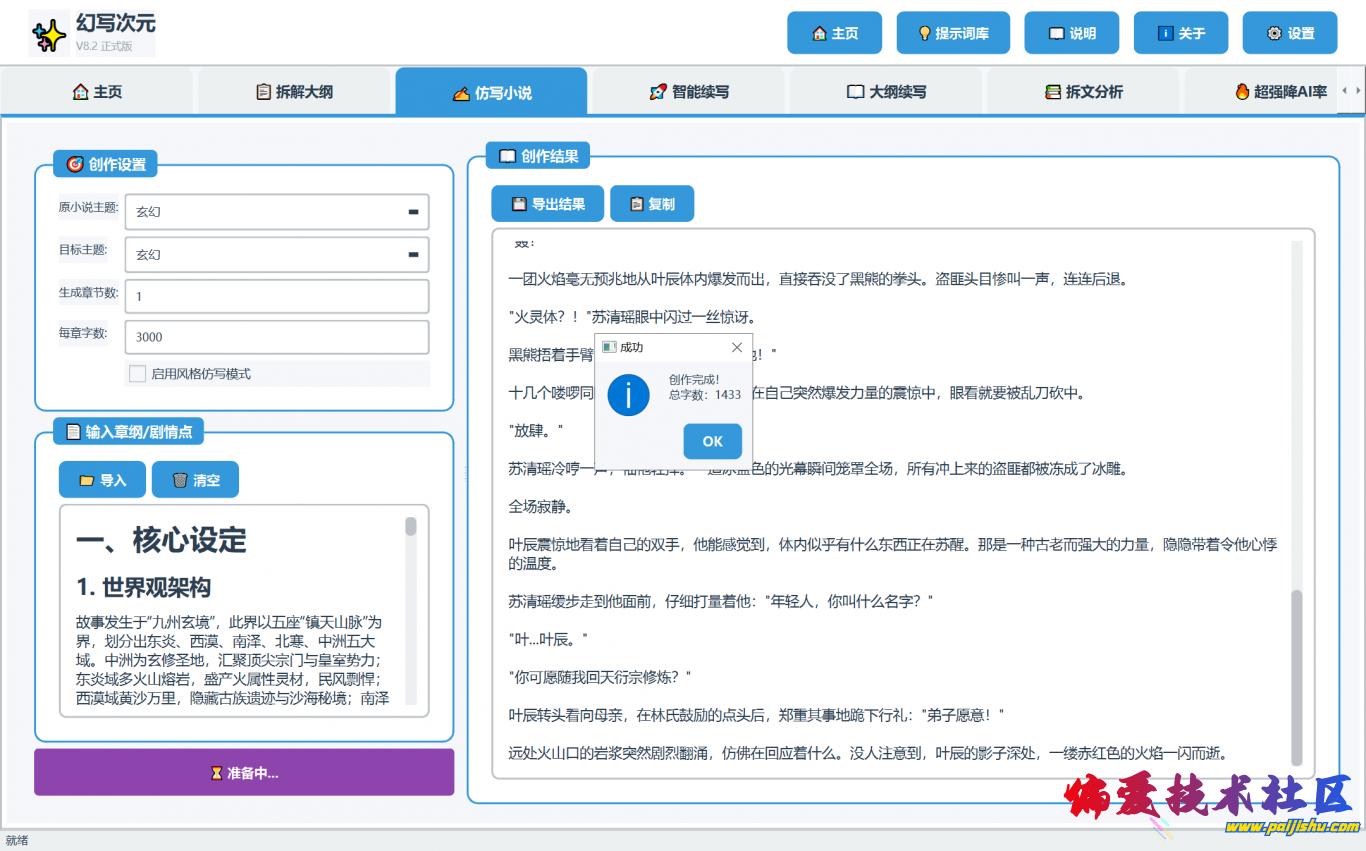Switch to the 智能续写 tab

[689, 92]
